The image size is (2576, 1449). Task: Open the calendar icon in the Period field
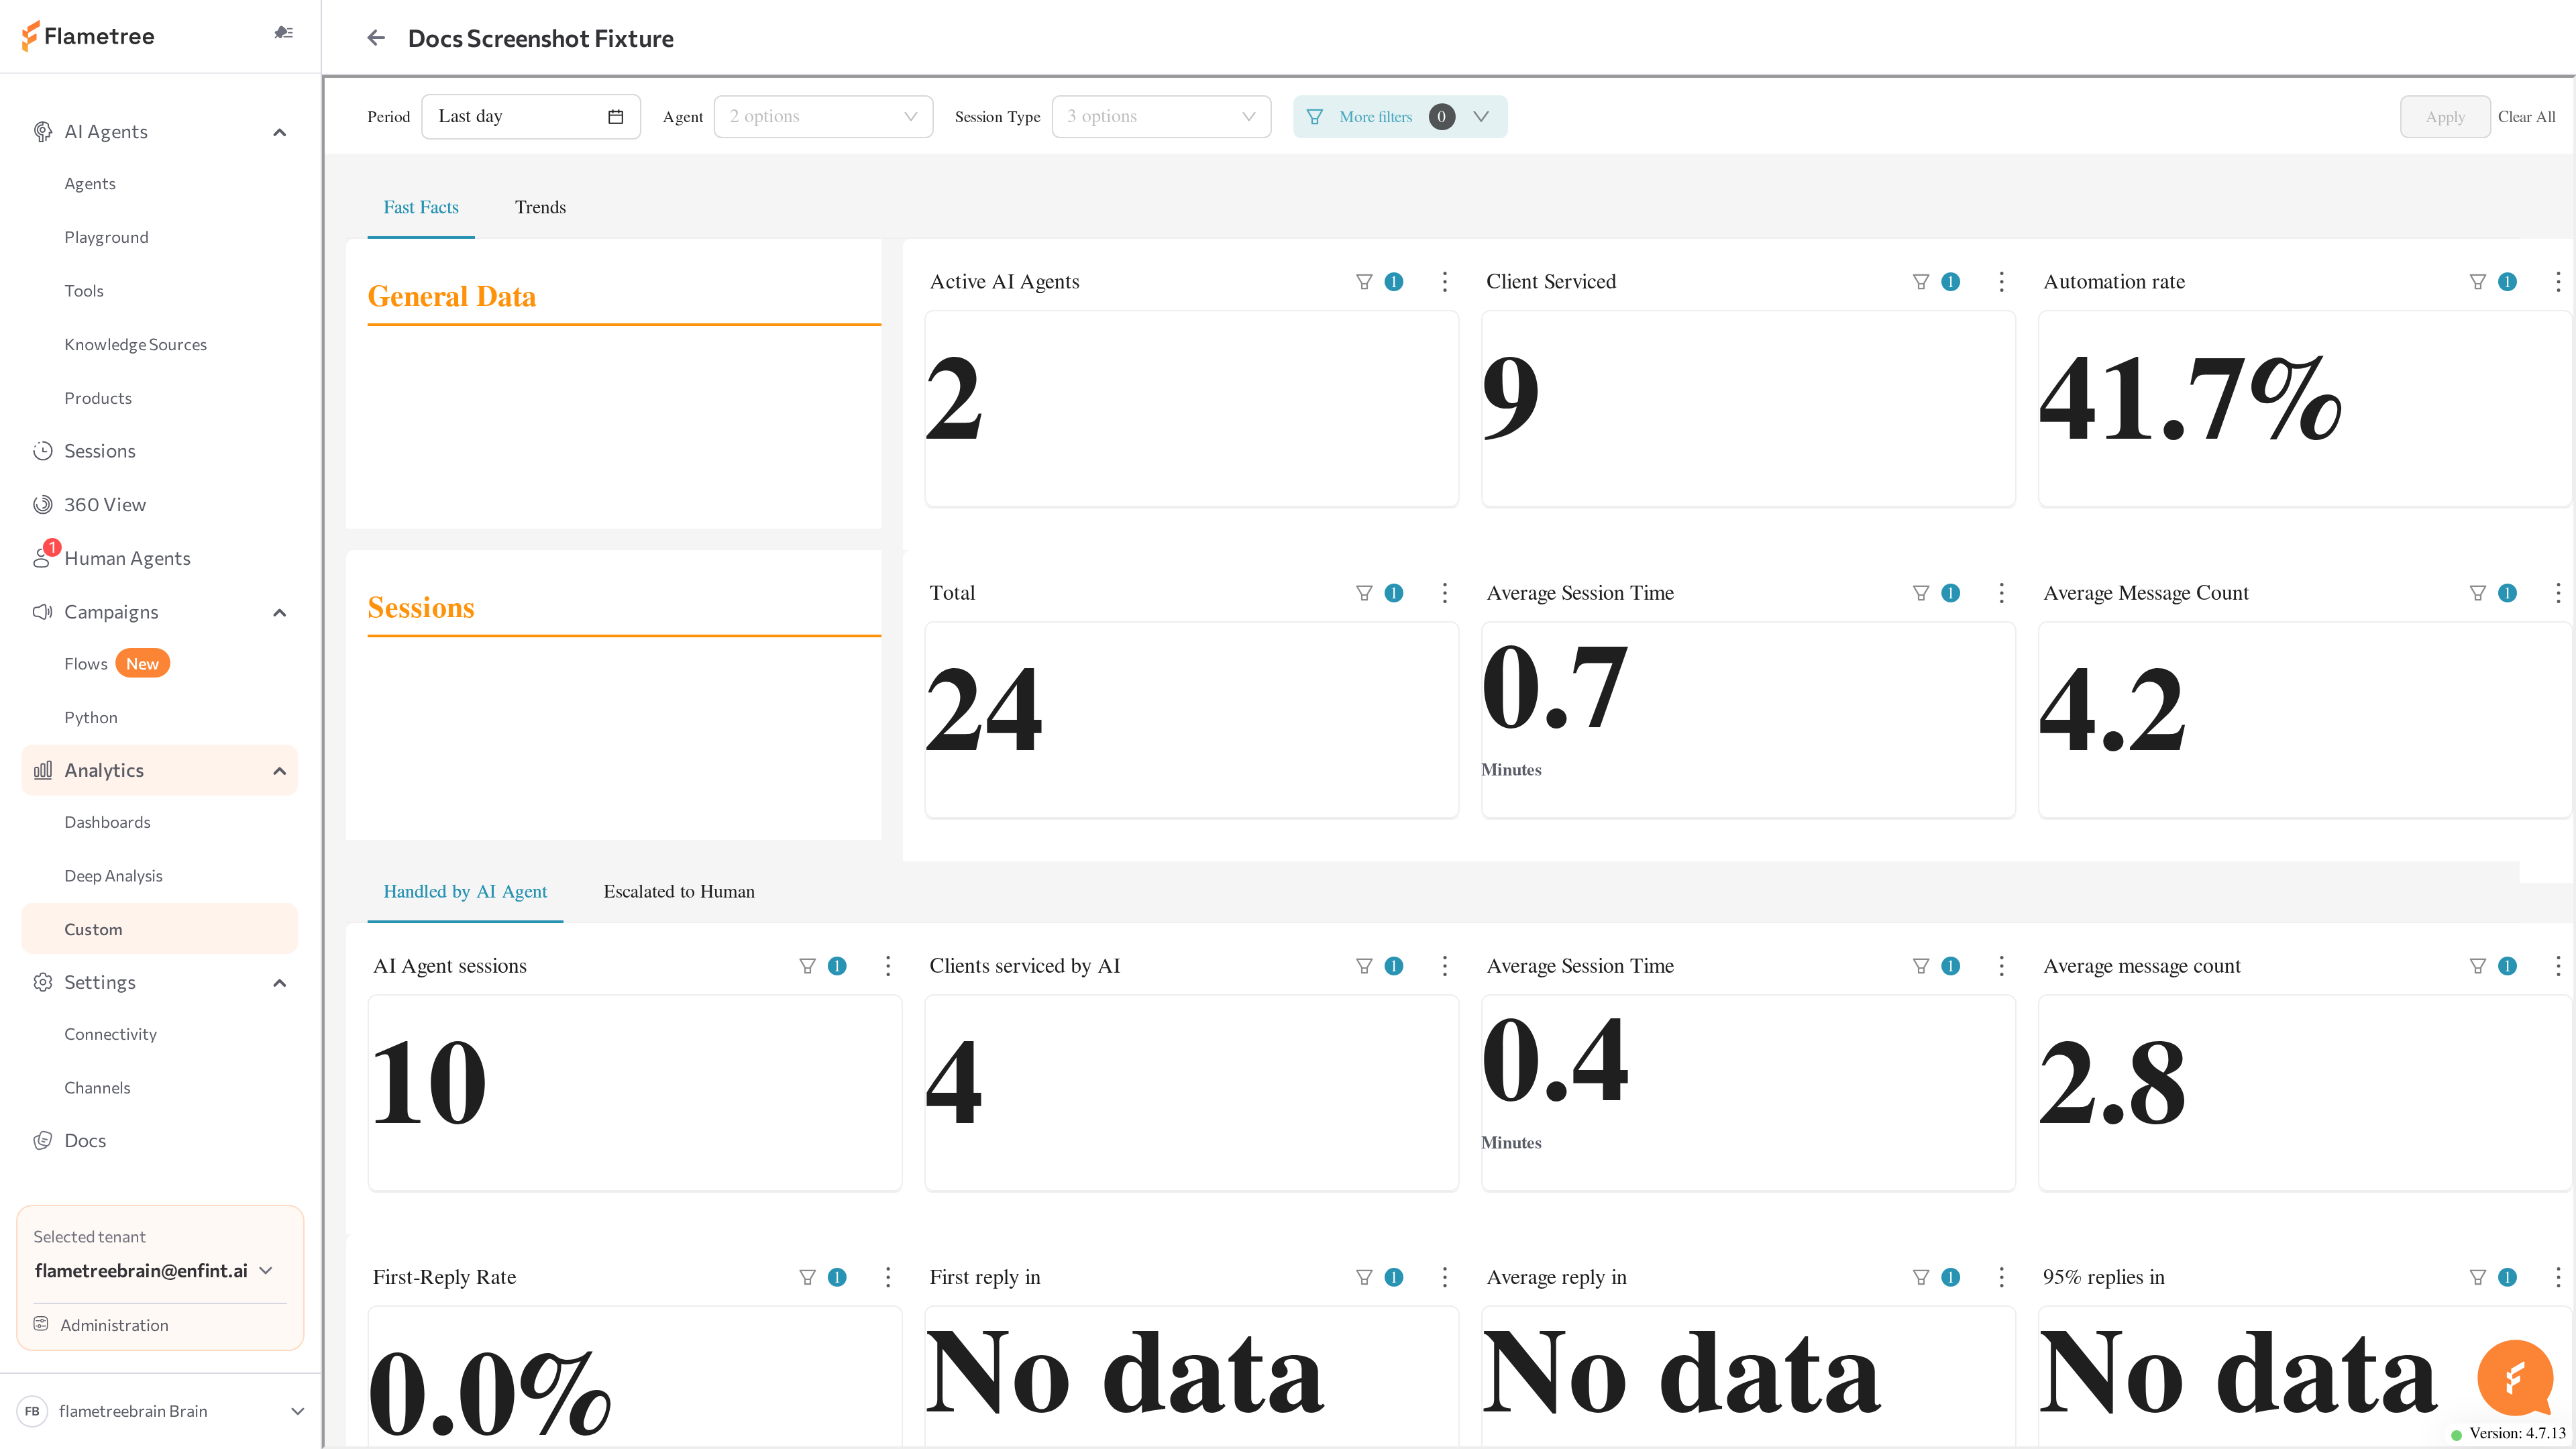click(616, 117)
